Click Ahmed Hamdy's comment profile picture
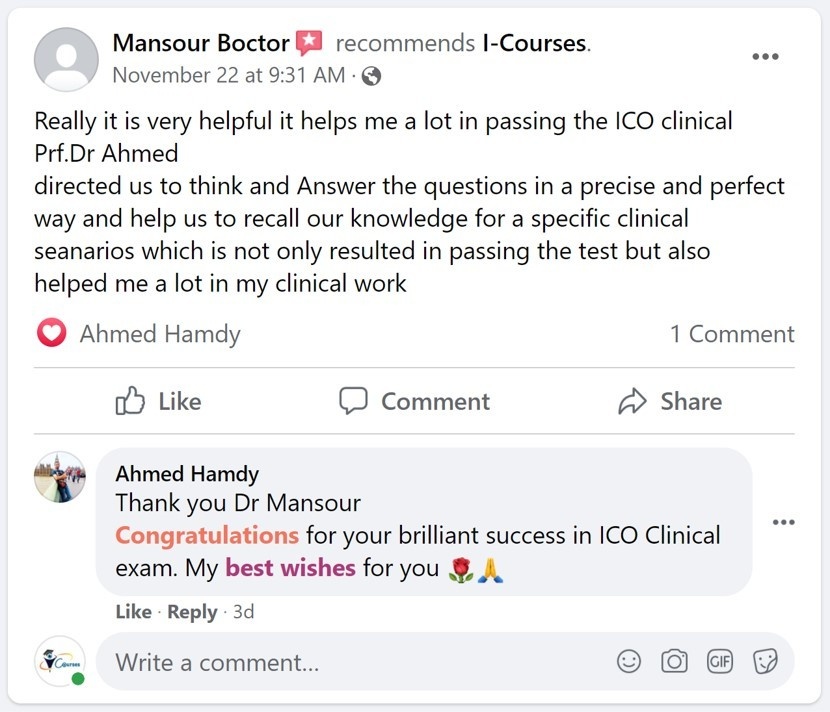The image size is (830, 712). (x=60, y=477)
